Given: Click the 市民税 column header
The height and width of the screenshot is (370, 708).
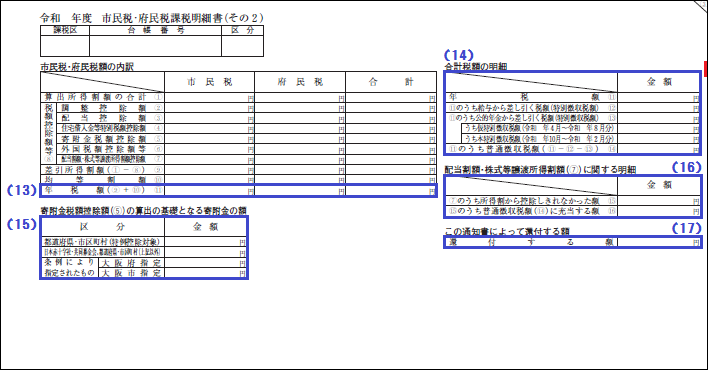Looking at the screenshot, I should coord(210,82).
